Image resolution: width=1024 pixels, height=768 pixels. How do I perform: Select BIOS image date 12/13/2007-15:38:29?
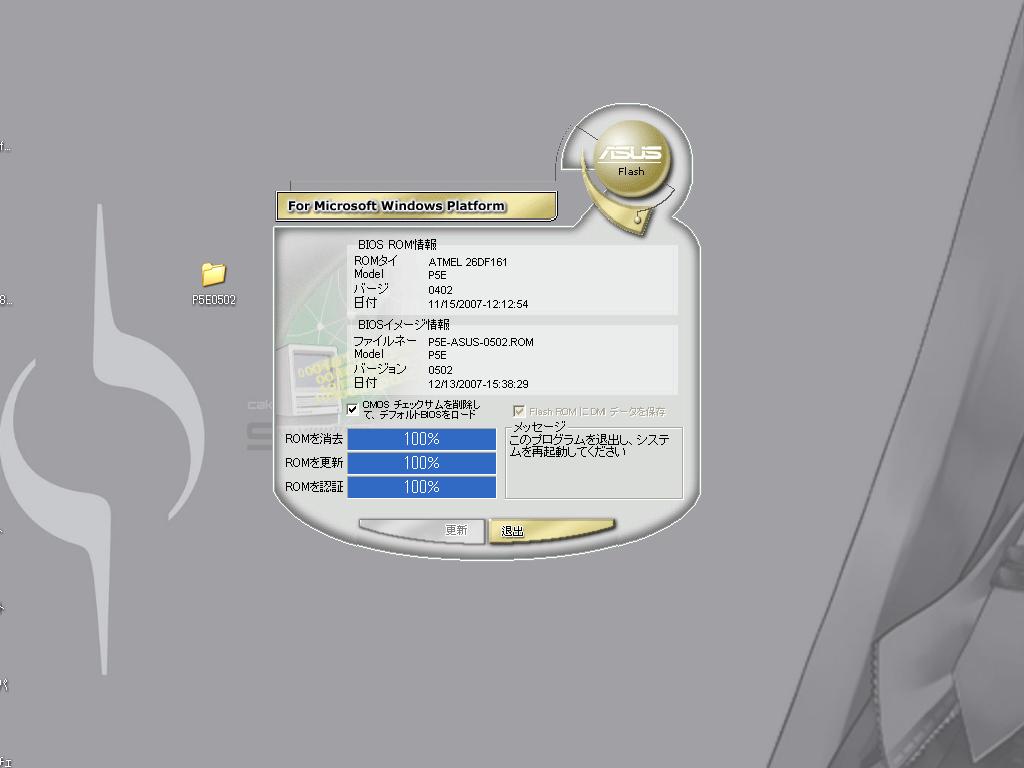coord(478,384)
